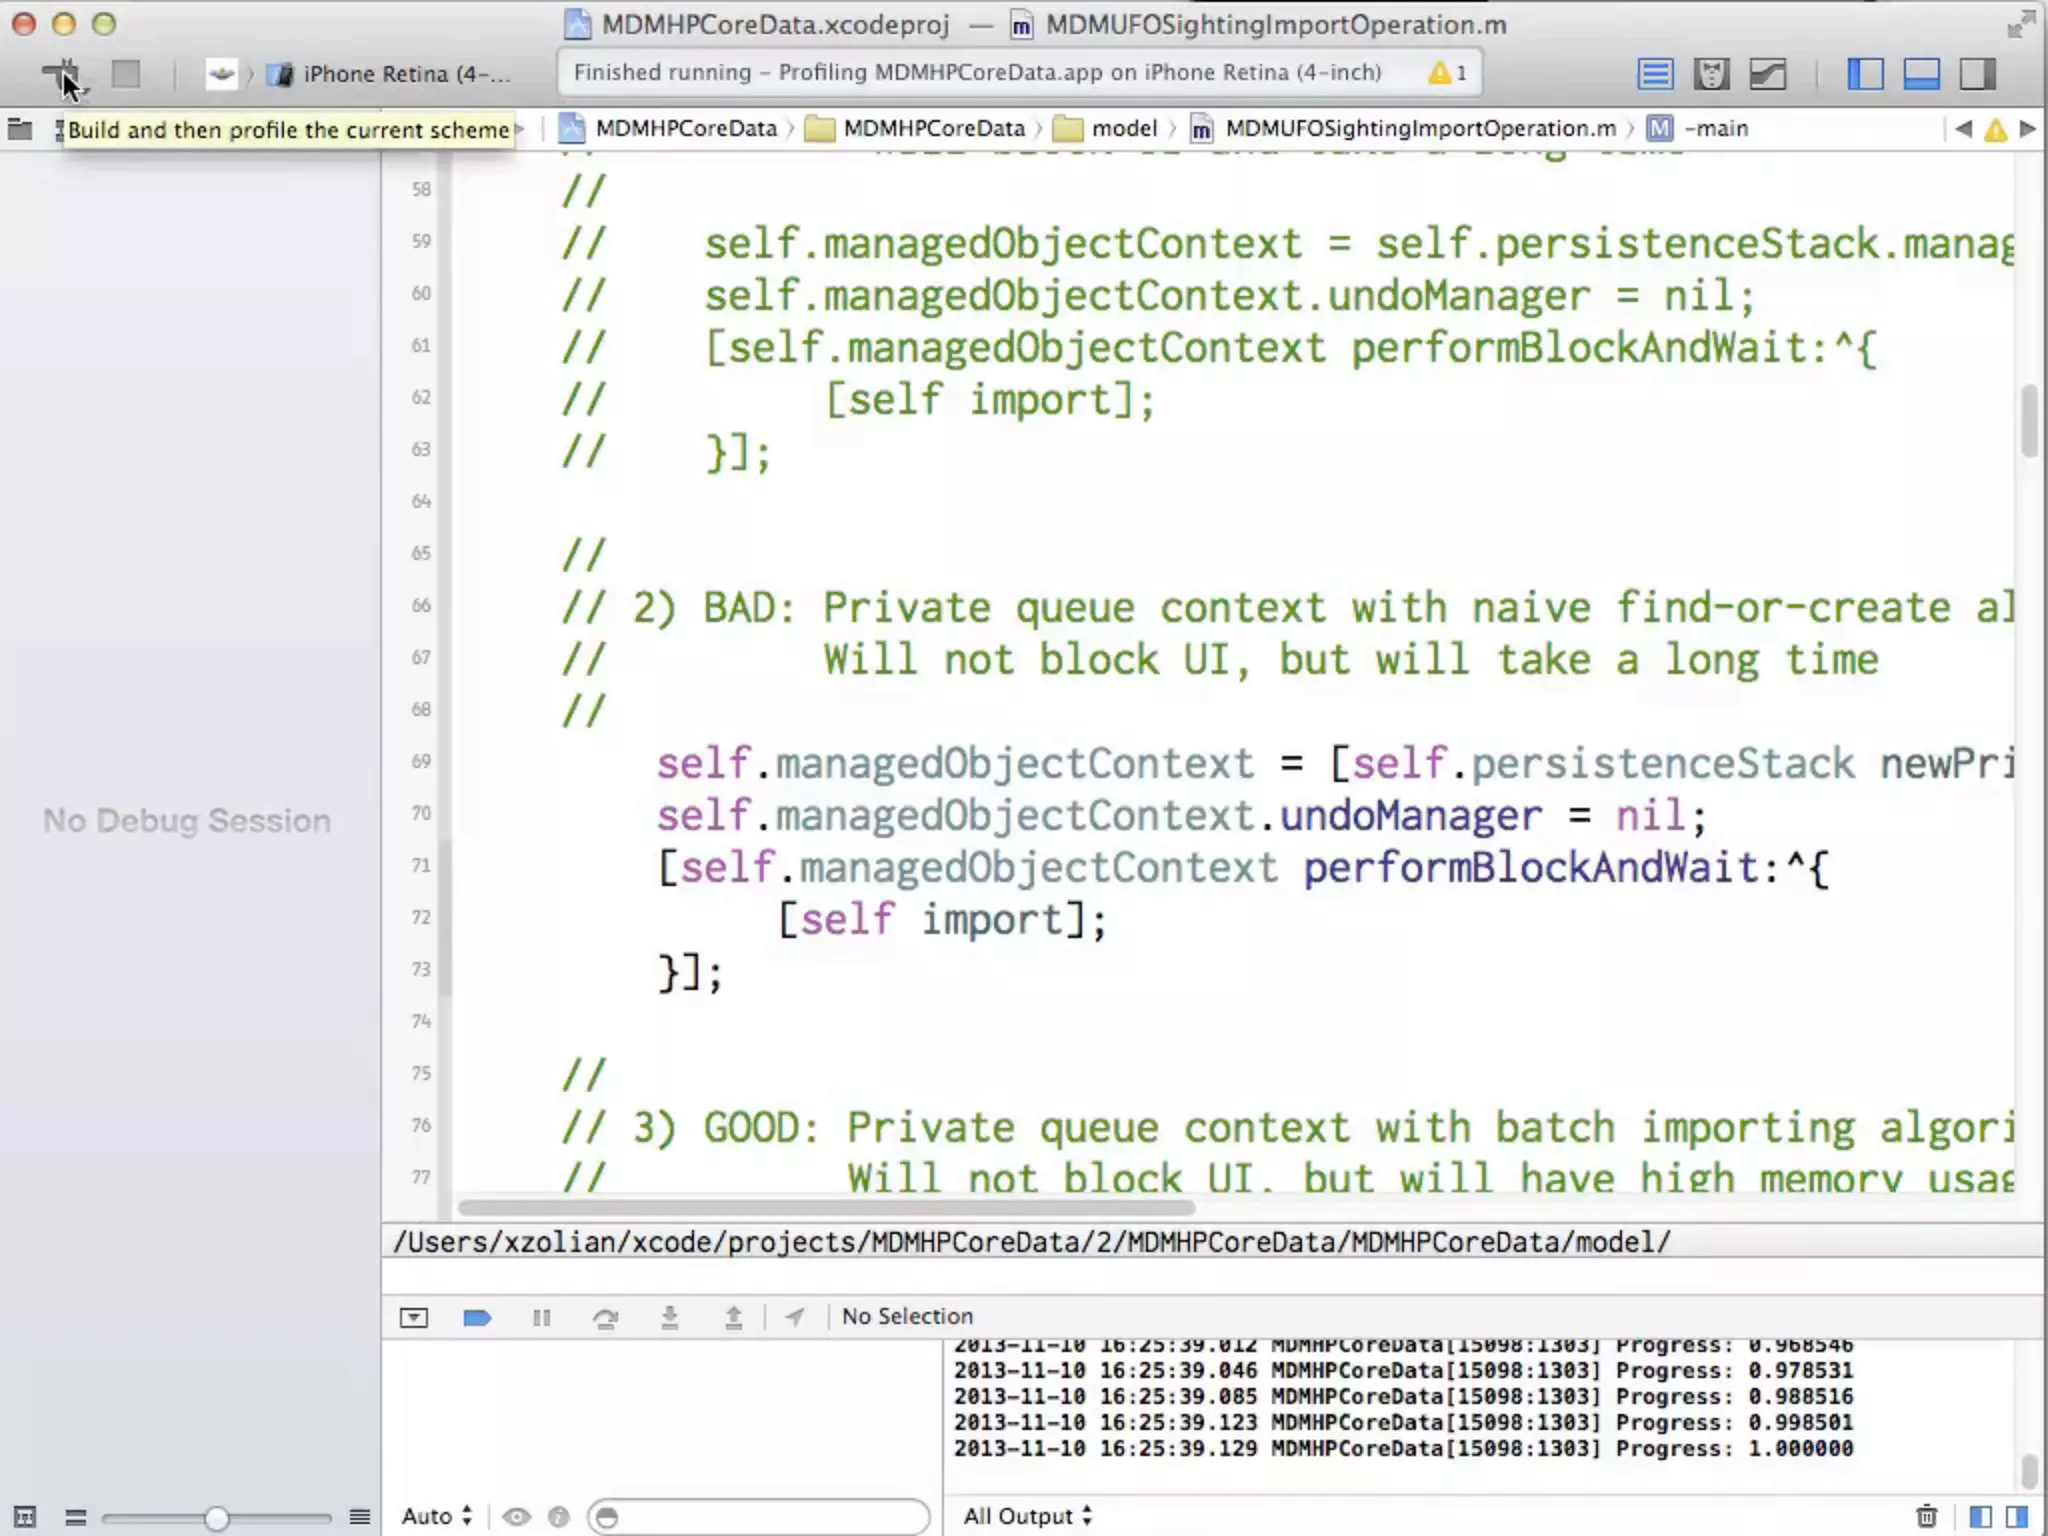Click the simulate location arrow icon
The height and width of the screenshot is (1536, 2048).
pos(795,1317)
